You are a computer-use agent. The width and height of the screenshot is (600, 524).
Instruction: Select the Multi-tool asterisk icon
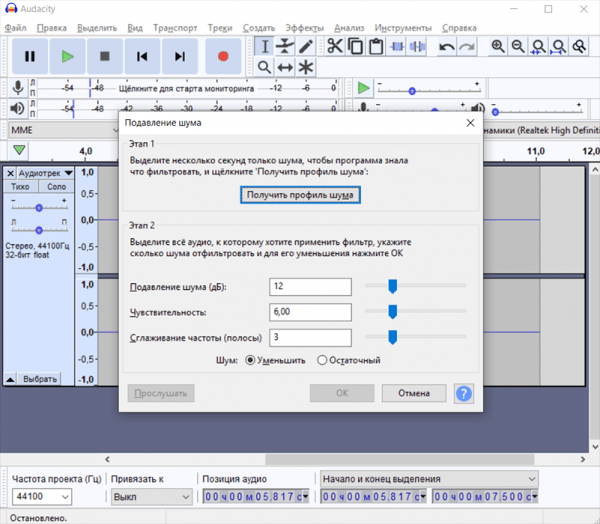pyautogui.click(x=306, y=67)
